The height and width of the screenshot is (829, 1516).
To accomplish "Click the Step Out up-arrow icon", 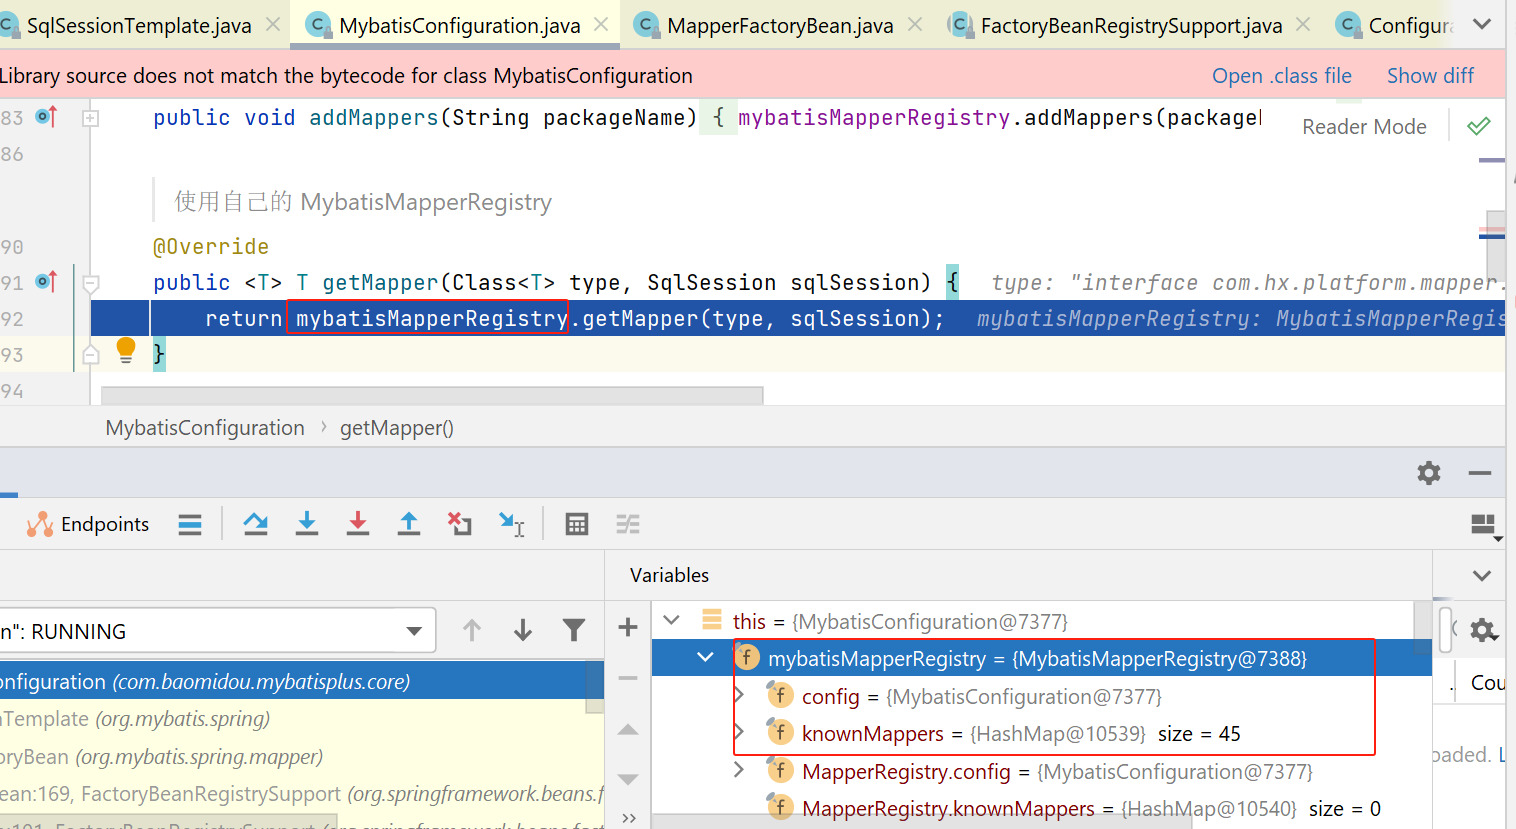I will [x=409, y=524].
